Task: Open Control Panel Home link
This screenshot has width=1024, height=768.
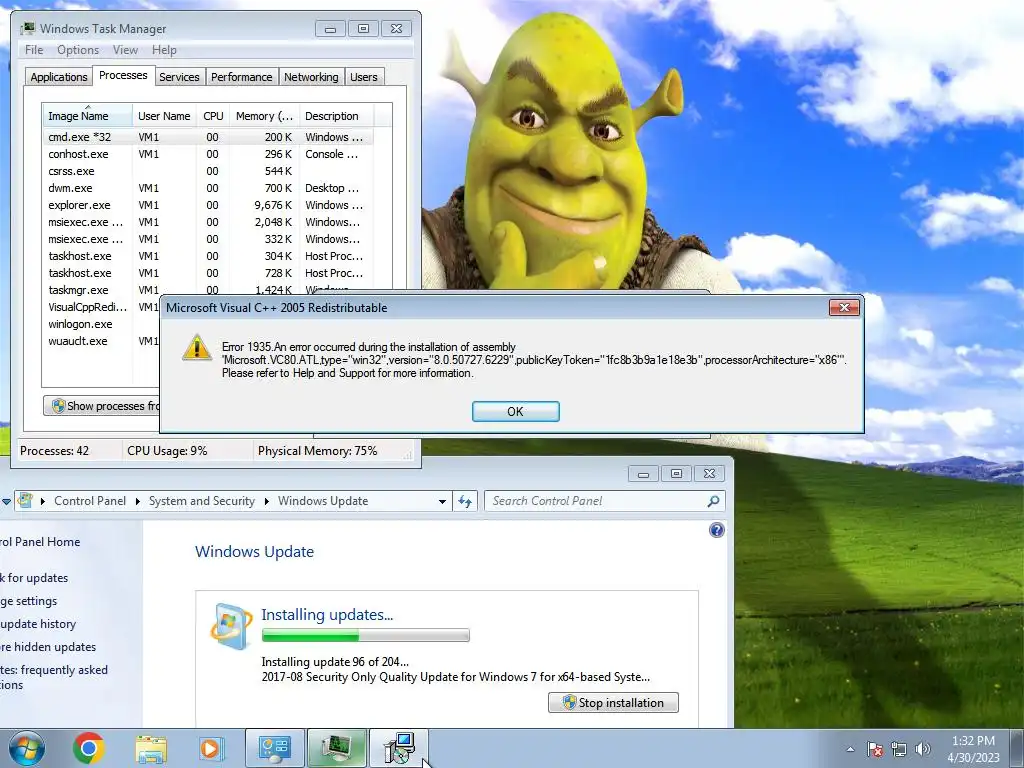Action: tap(40, 541)
